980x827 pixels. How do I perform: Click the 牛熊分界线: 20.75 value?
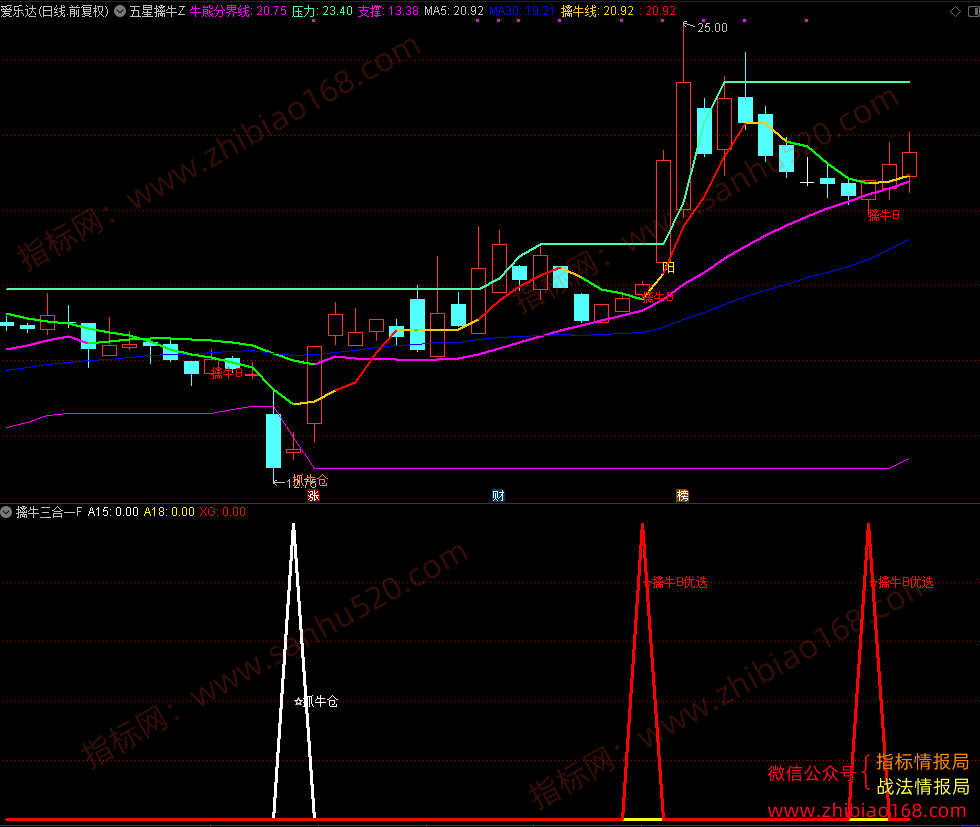[x=238, y=11]
